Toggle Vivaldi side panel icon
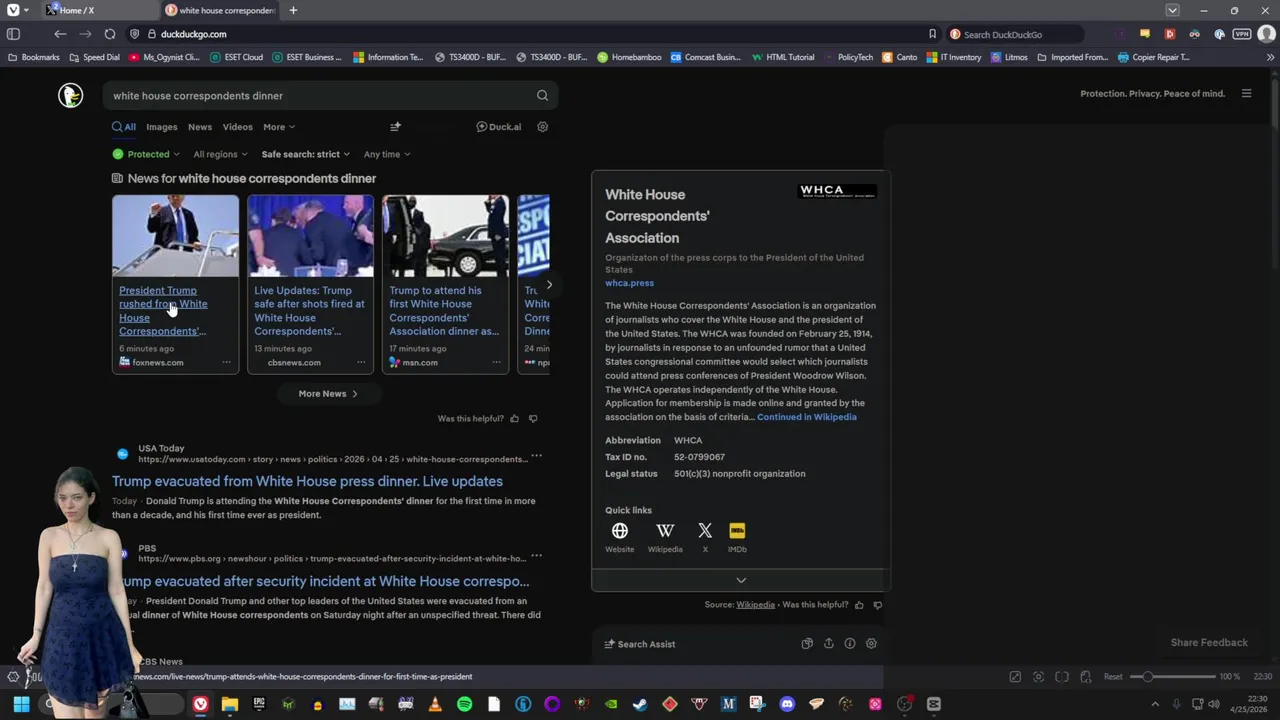The width and height of the screenshot is (1280, 720). coord(13,34)
